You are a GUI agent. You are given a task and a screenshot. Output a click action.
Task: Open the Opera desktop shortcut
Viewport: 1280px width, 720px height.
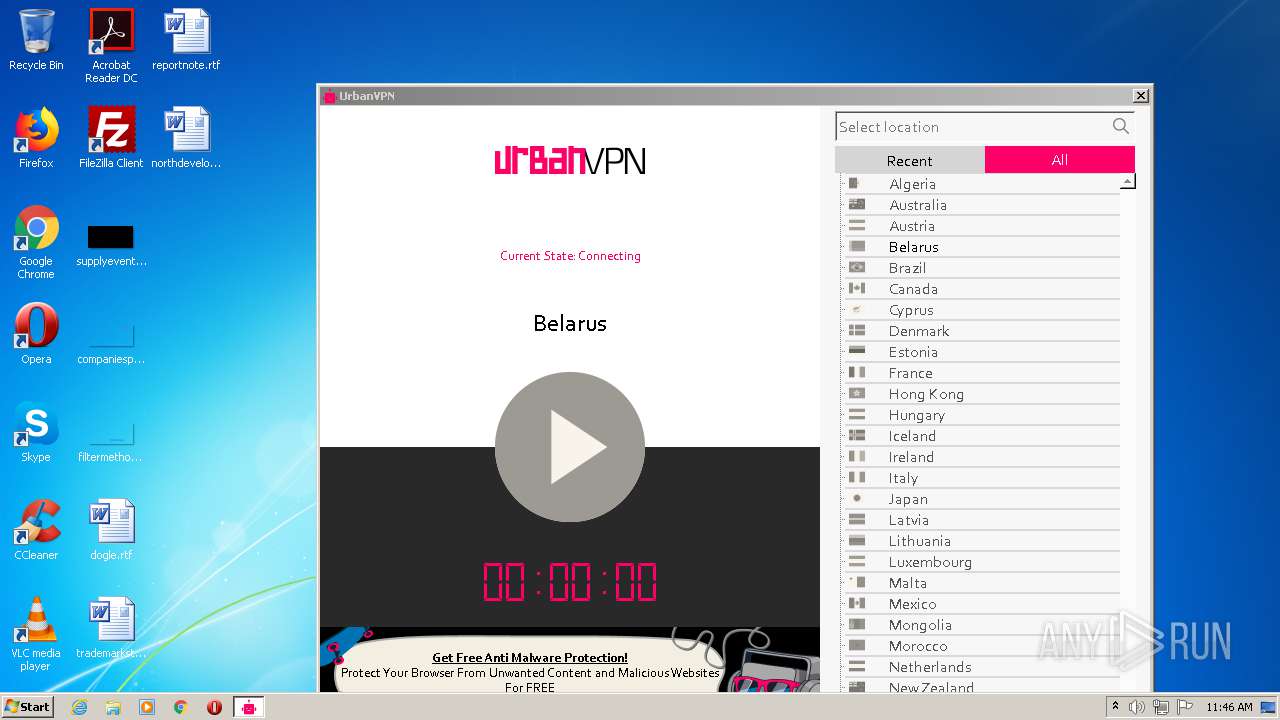coord(36,334)
